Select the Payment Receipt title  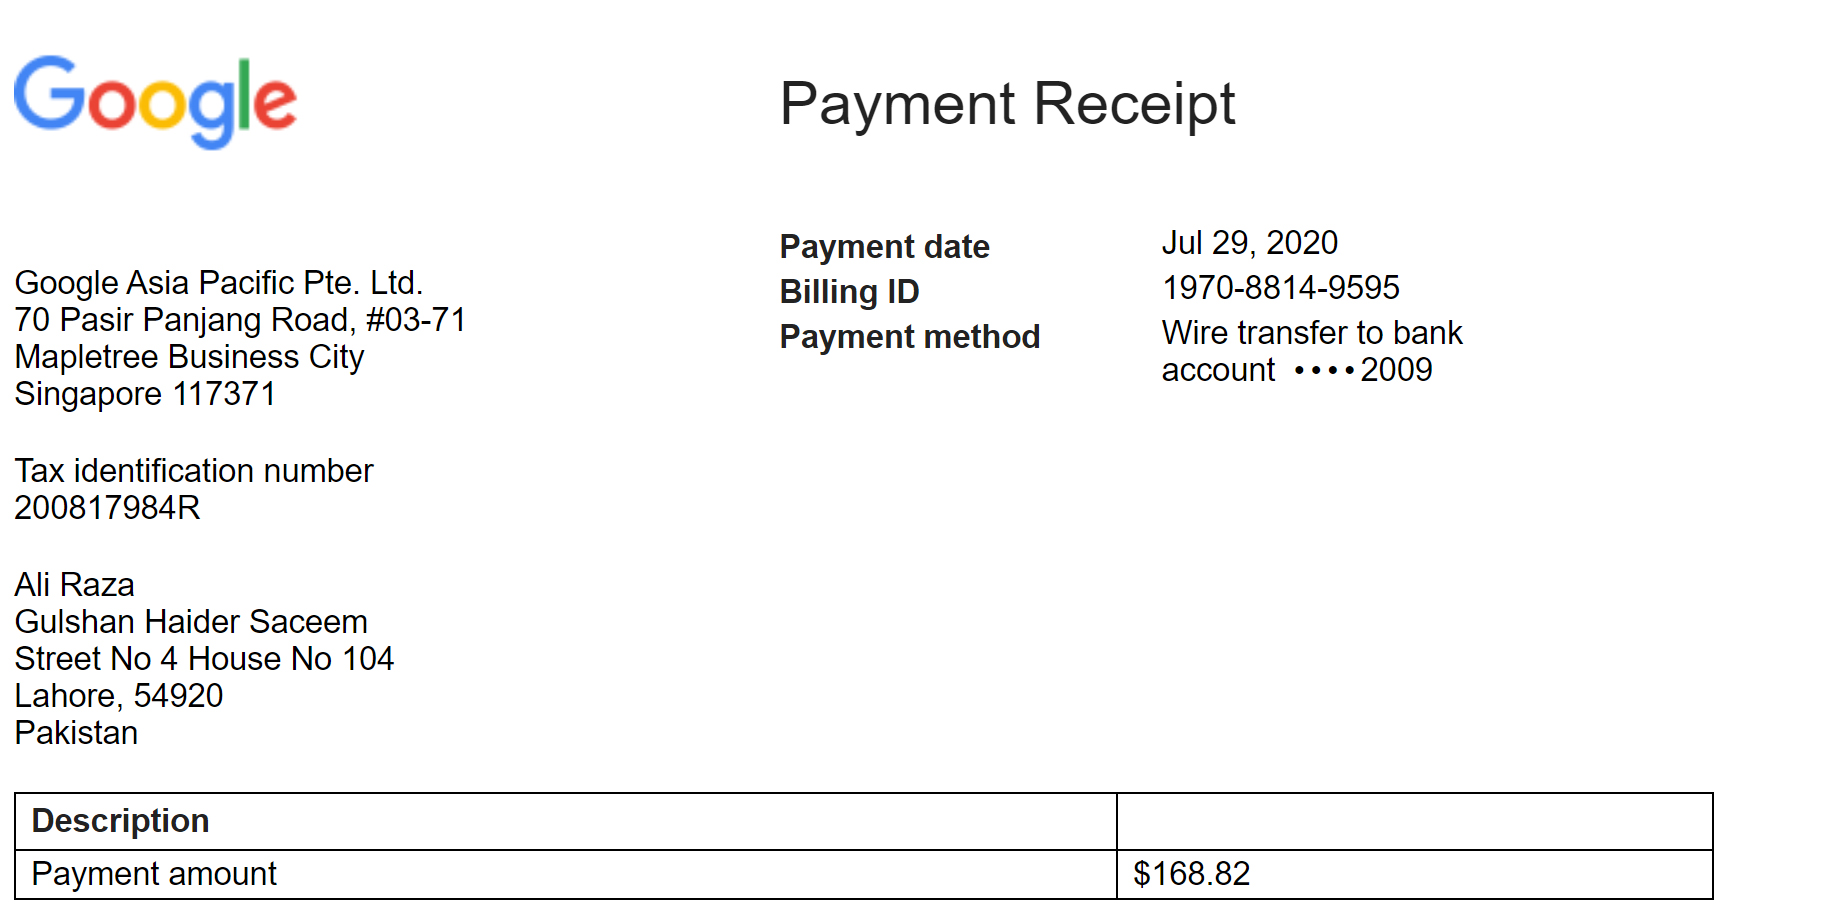point(1007,104)
